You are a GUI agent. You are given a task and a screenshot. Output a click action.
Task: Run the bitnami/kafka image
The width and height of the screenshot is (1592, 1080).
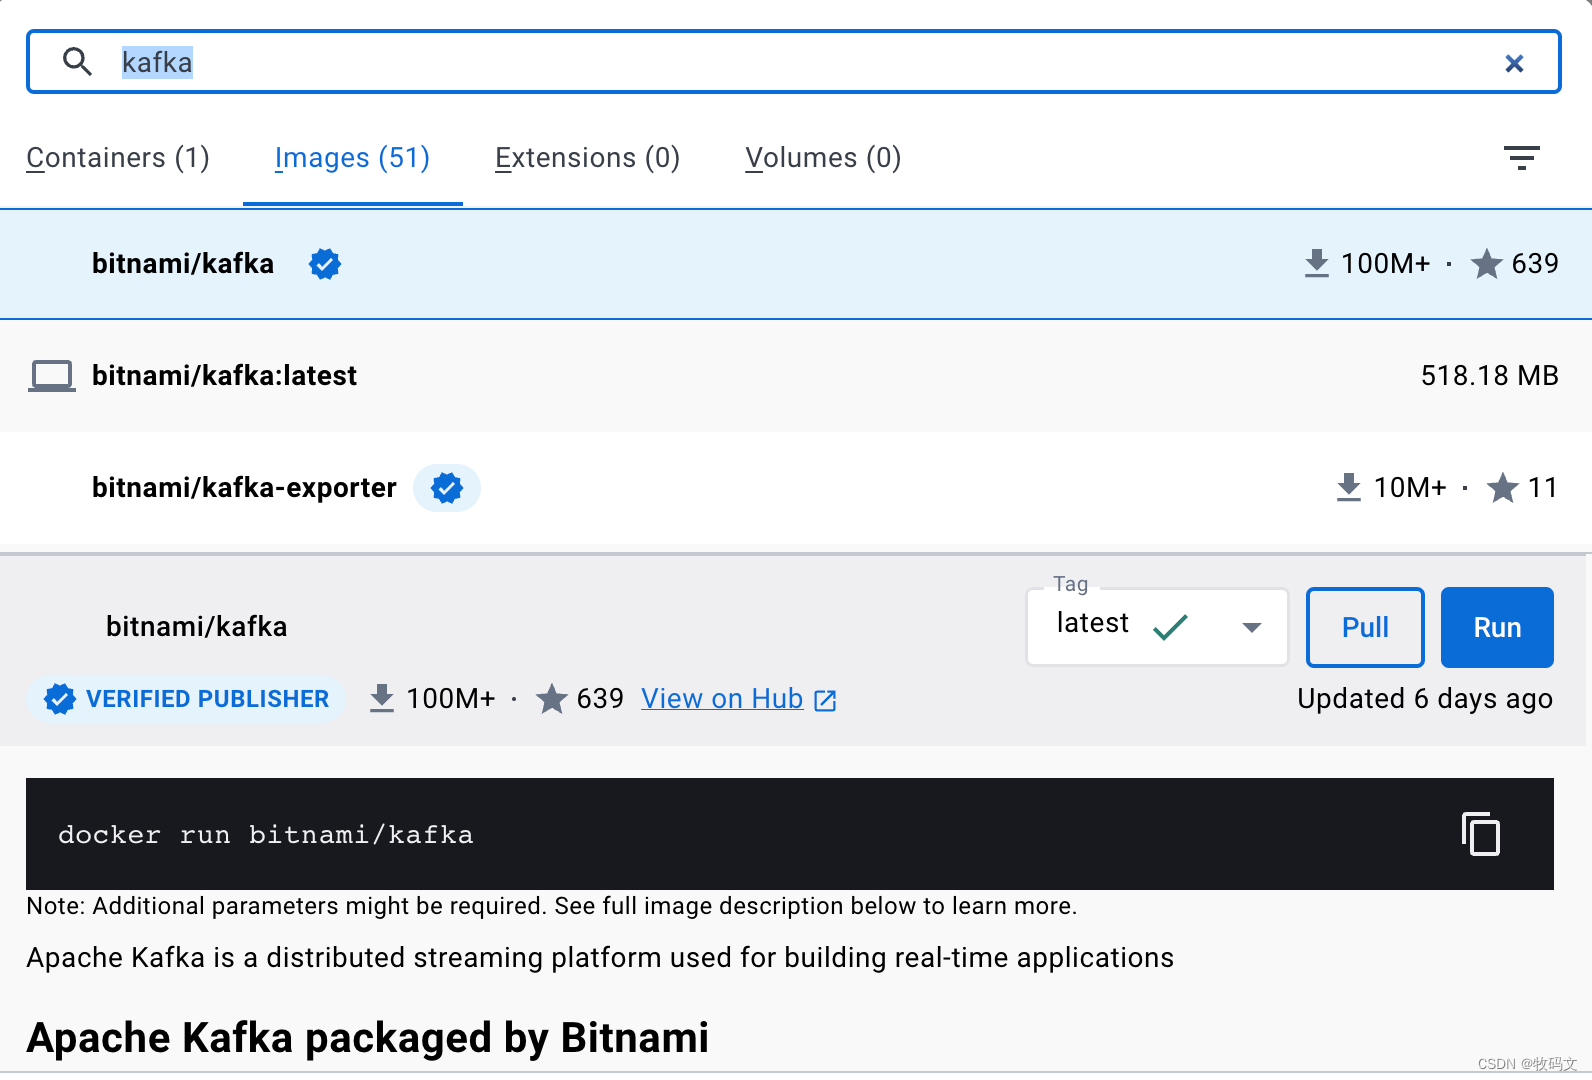(1497, 627)
